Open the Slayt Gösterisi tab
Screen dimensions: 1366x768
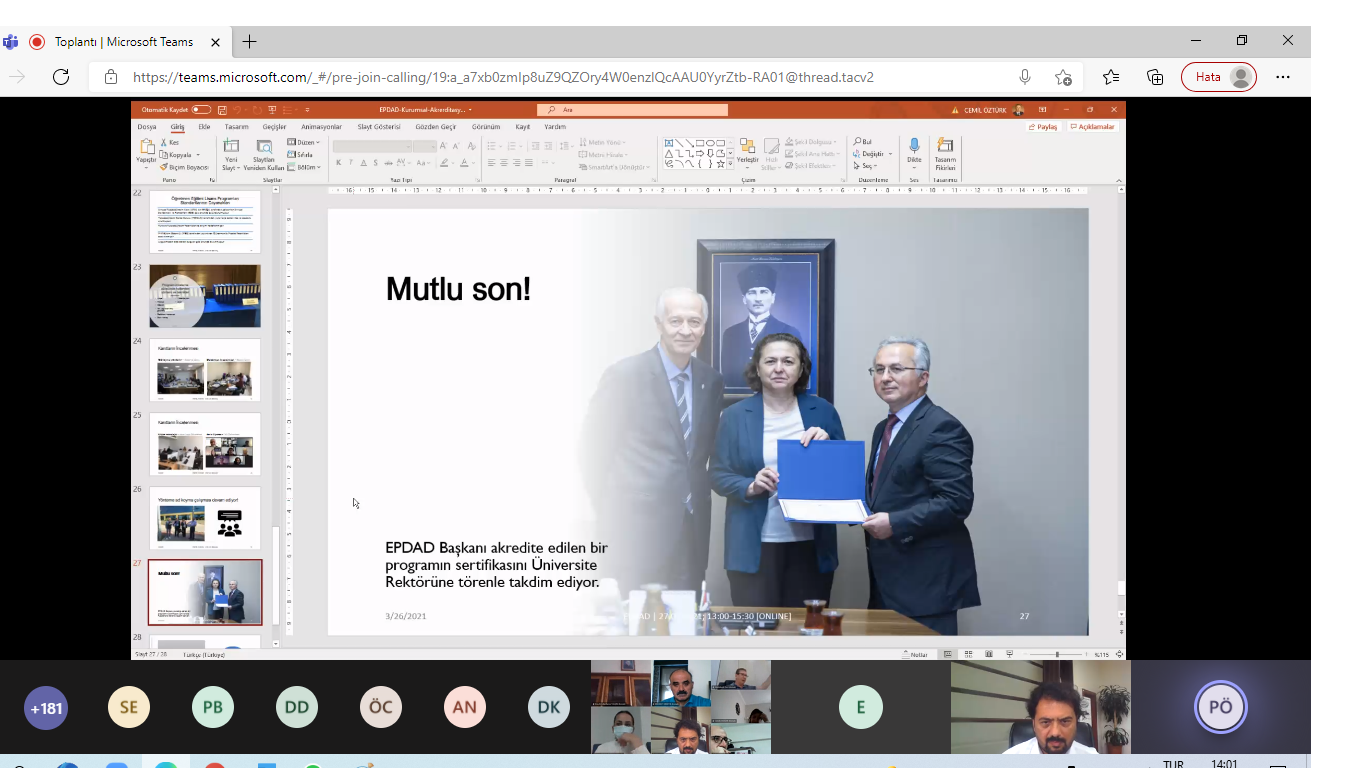(379, 127)
